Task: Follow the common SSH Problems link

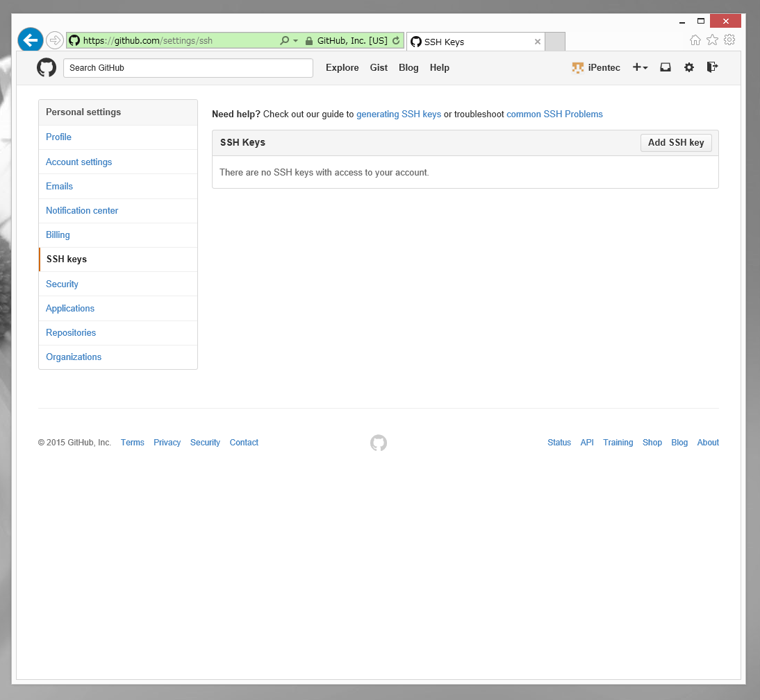Action: [554, 114]
